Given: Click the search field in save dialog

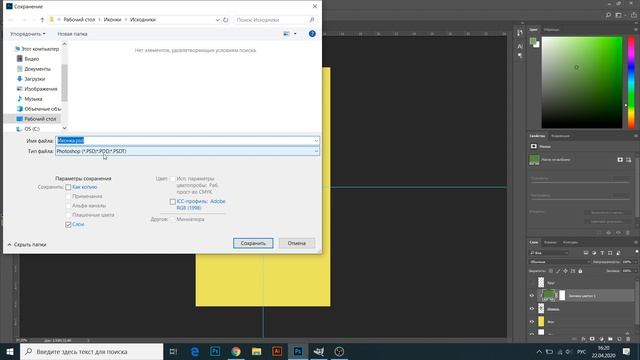Looking at the screenshot, I should point(275,20).
